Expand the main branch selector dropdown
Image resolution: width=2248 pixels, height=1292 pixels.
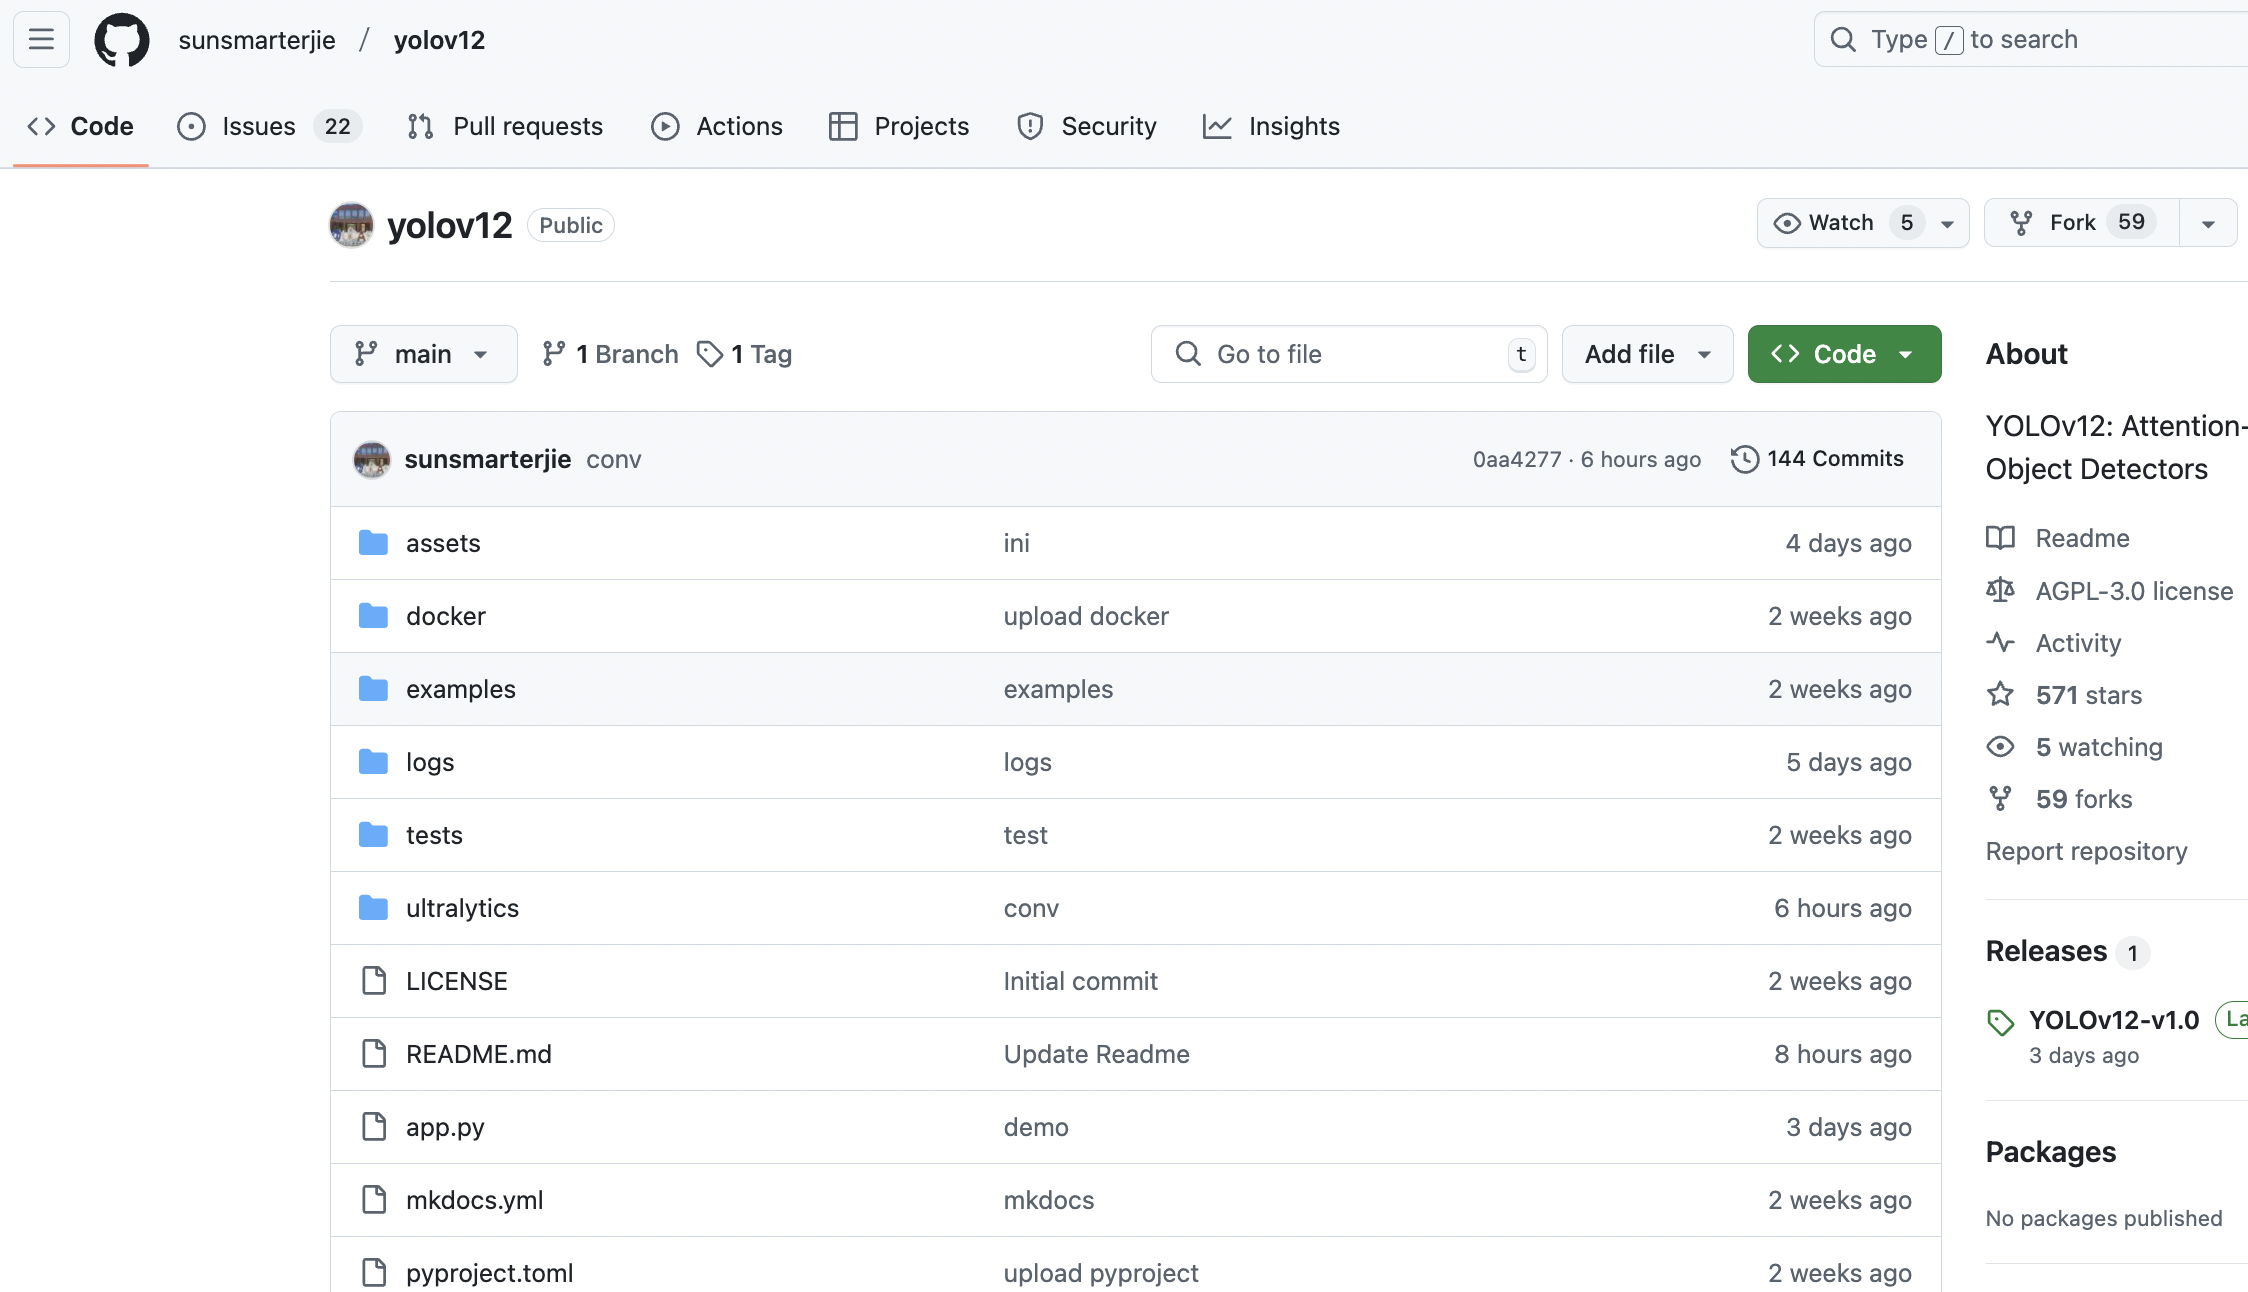click(423, 354)
